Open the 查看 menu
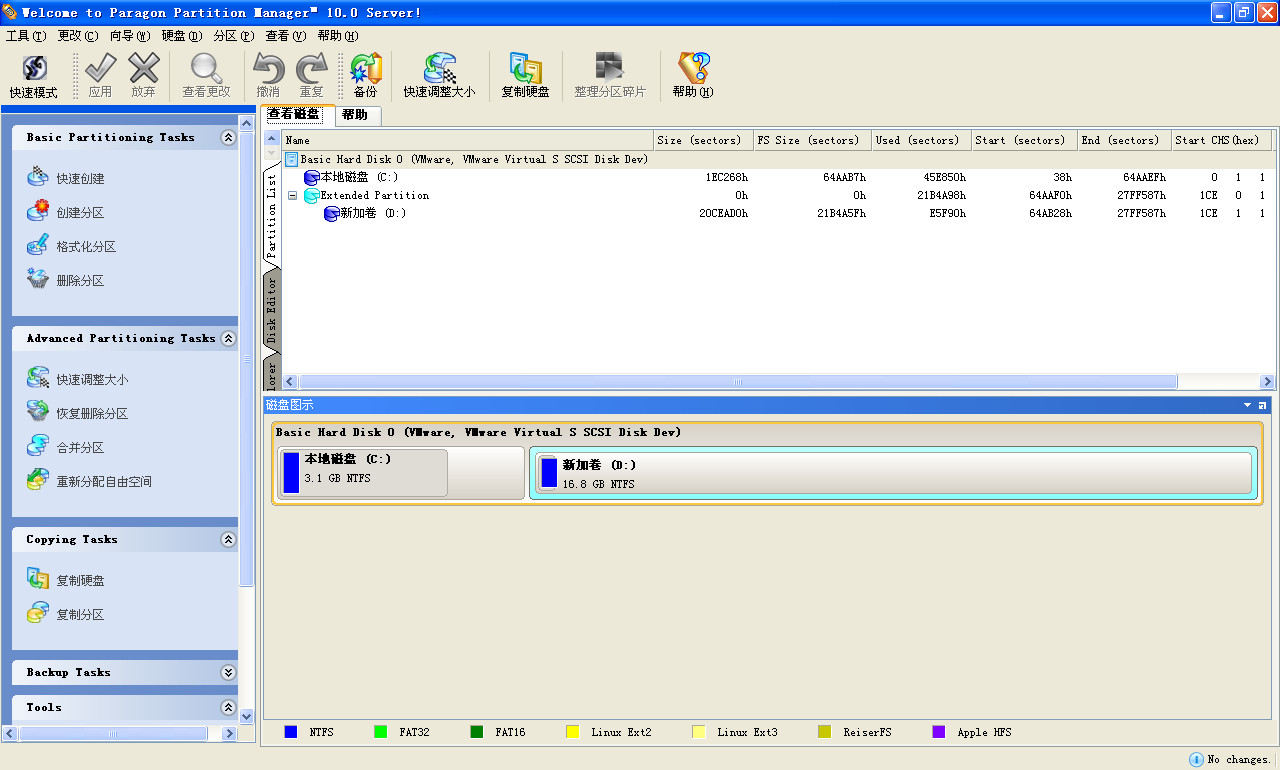 (285, 36)
